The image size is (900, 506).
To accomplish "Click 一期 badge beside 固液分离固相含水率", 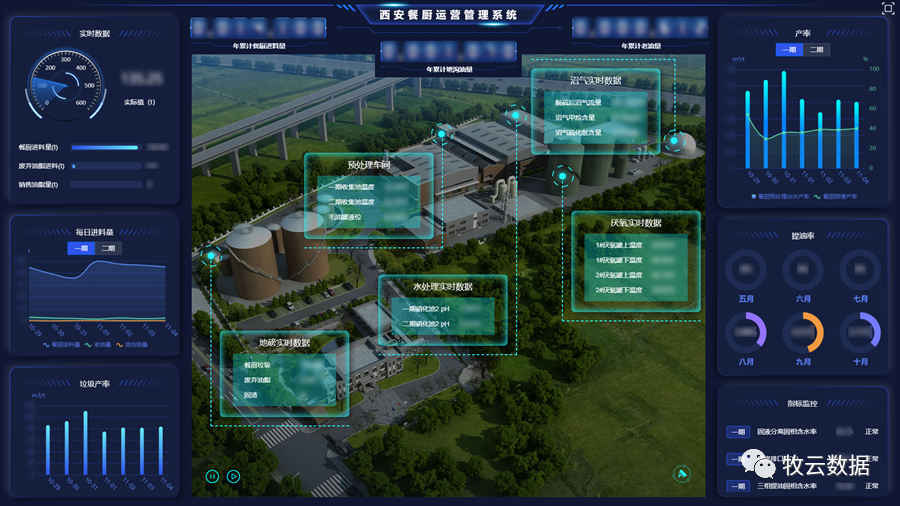I will point(737,432).
